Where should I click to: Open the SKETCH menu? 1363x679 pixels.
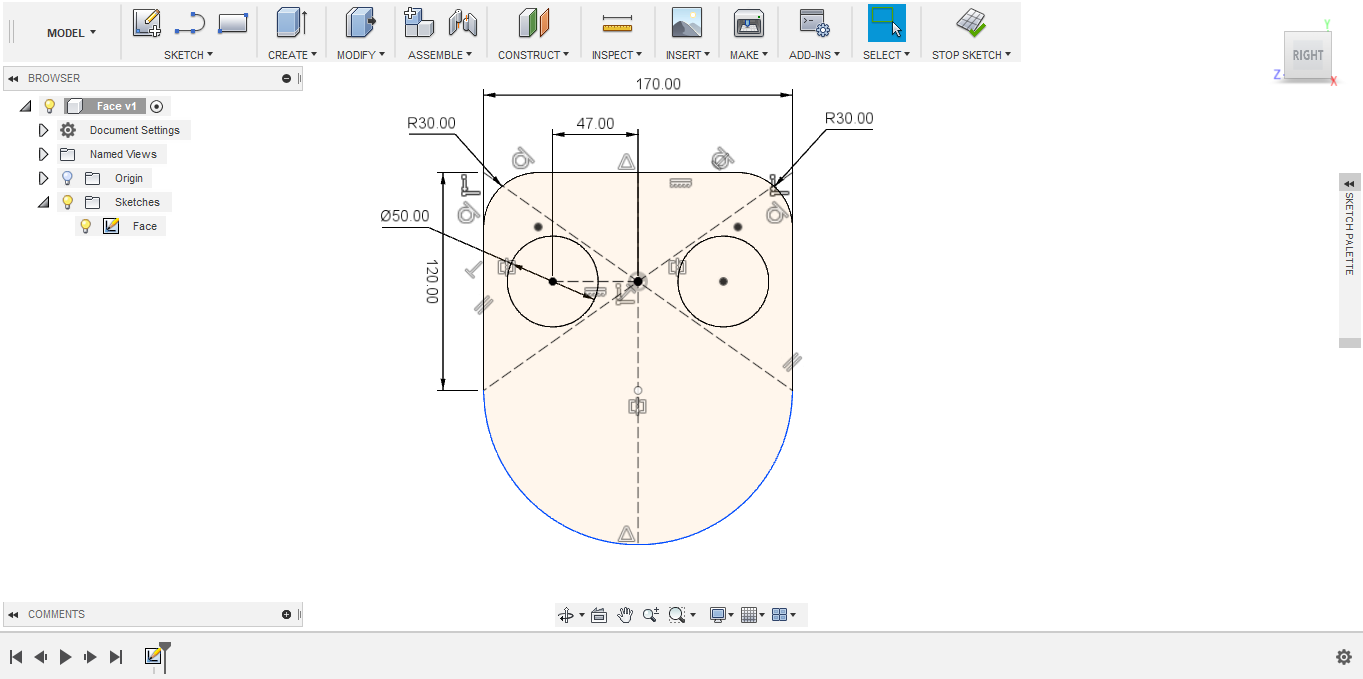coord(188,55)
